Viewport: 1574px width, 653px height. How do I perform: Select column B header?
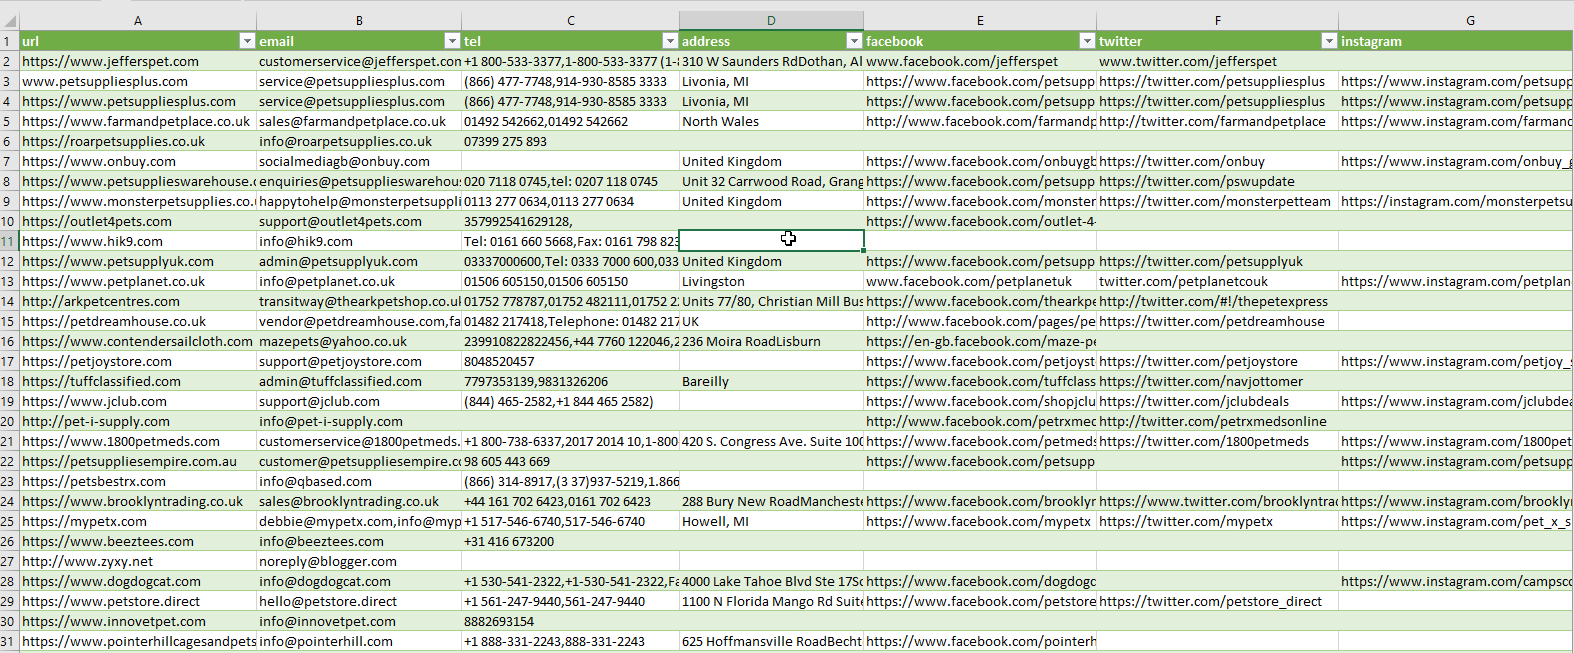coord(359,20)
